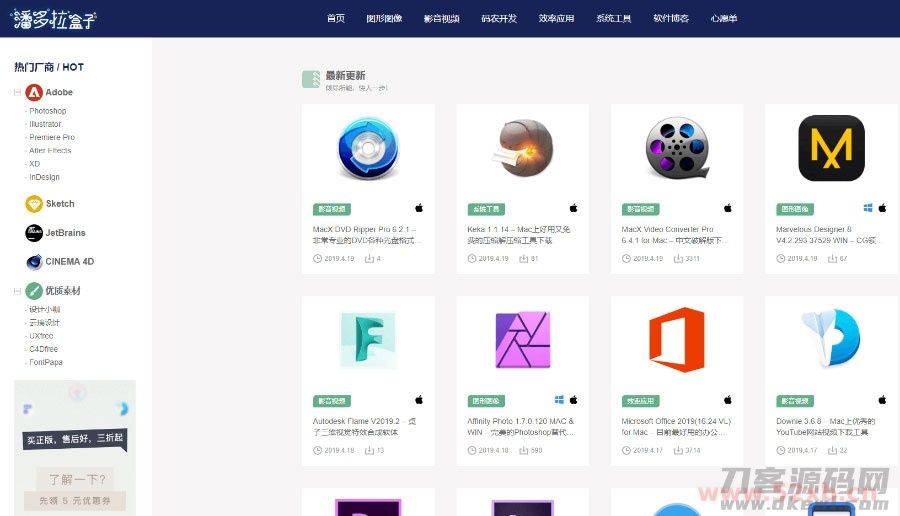This screenshot has height=516, width=900.
Task: Click the category tag on Keka card
Action: point(486,209)
